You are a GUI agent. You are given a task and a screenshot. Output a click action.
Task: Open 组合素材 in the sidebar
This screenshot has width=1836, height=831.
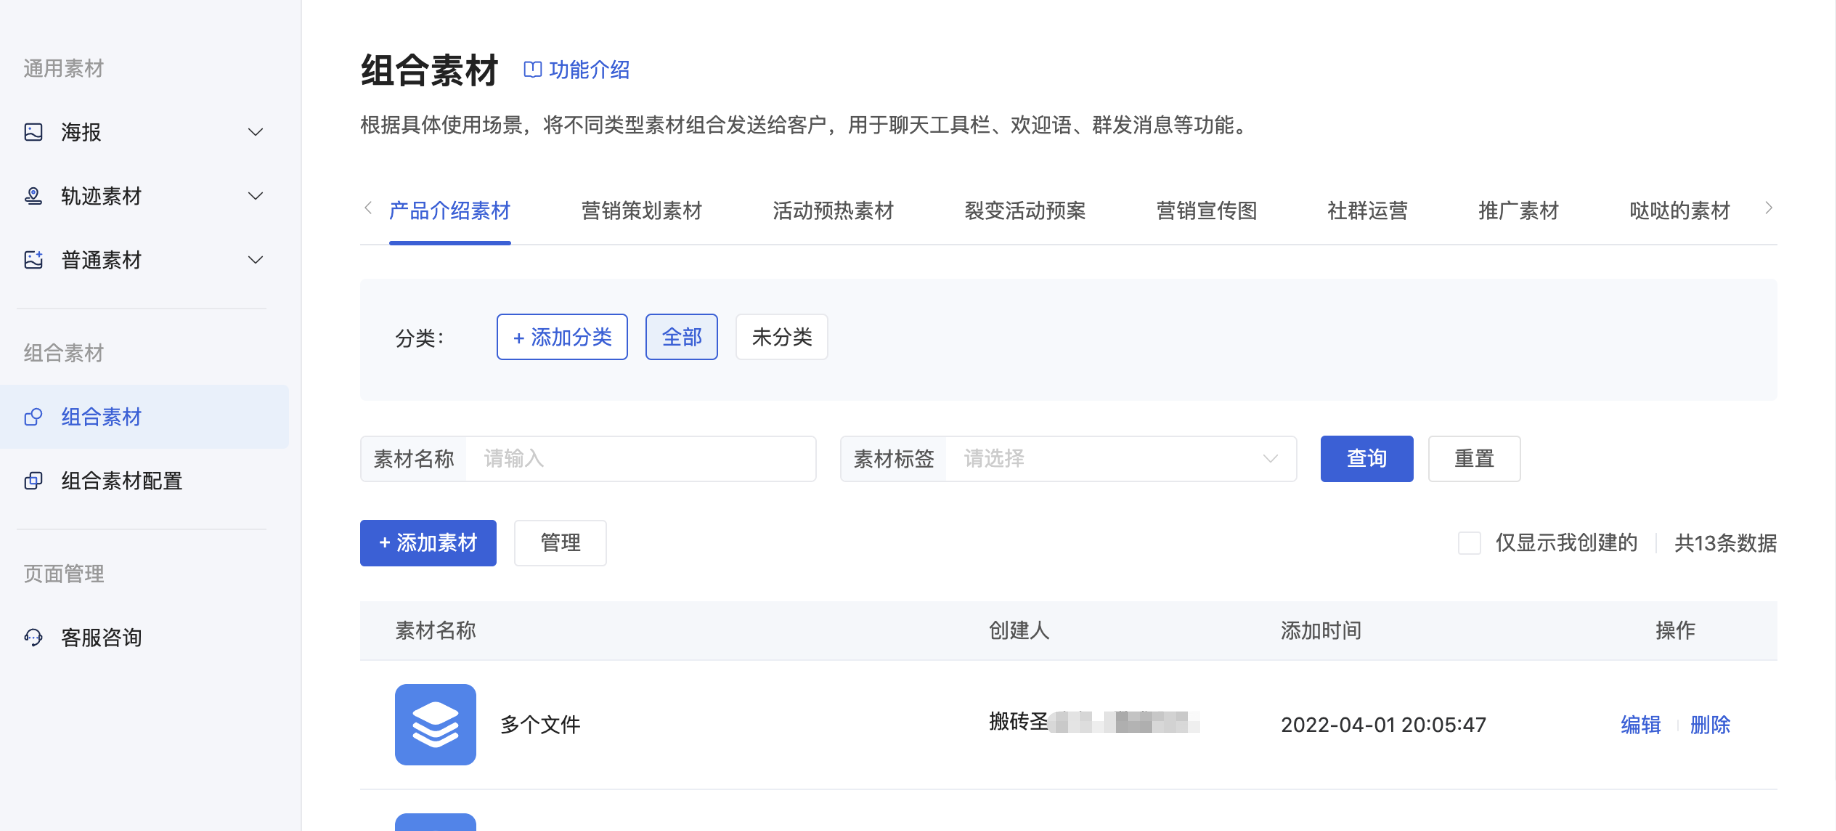[x=145, y=417]
